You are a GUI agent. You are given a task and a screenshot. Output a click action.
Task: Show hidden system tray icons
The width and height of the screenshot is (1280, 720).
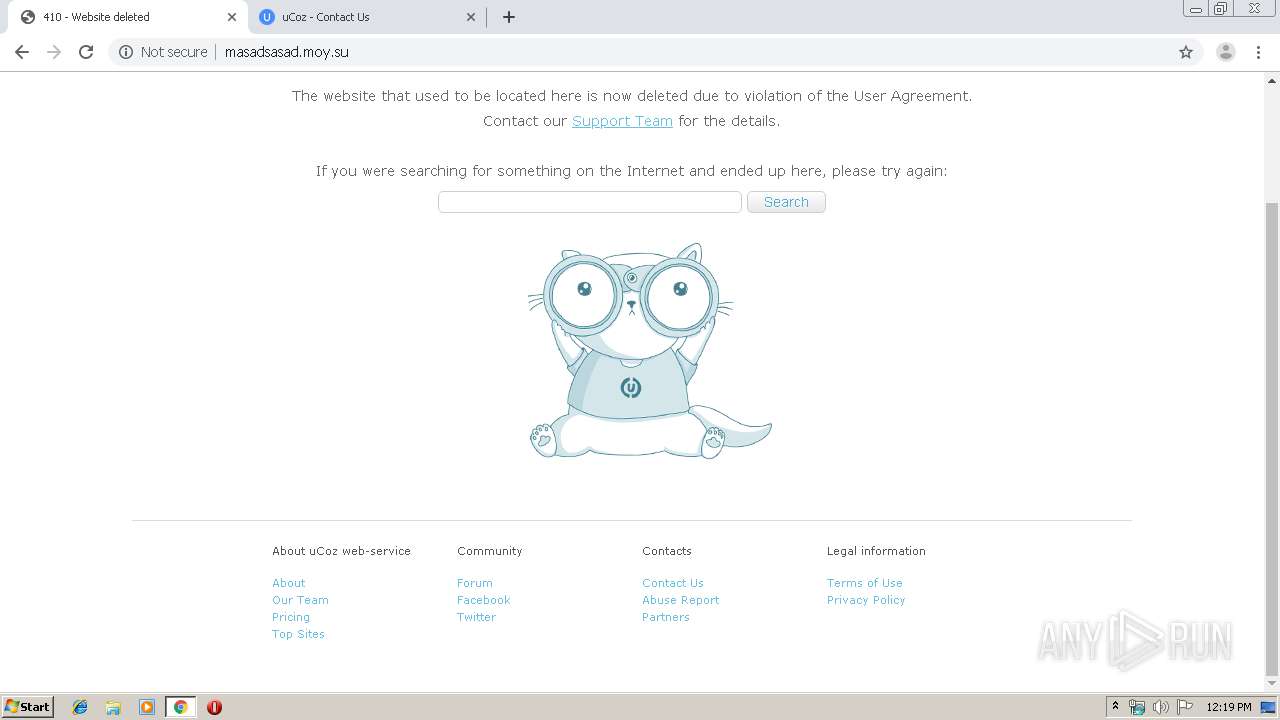tap(1115, 707)
